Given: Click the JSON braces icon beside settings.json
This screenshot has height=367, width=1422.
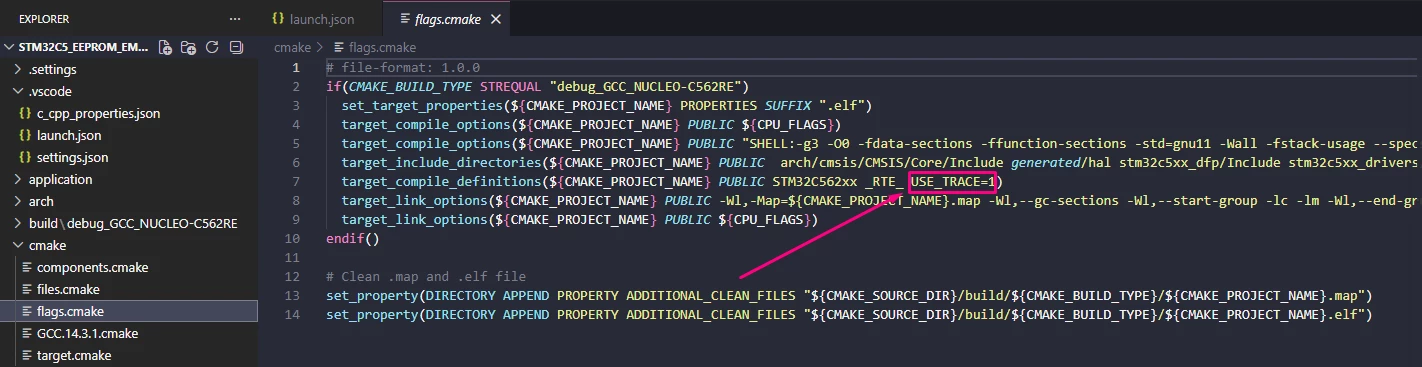Looking at the screenshot, I should pos(25,157).
